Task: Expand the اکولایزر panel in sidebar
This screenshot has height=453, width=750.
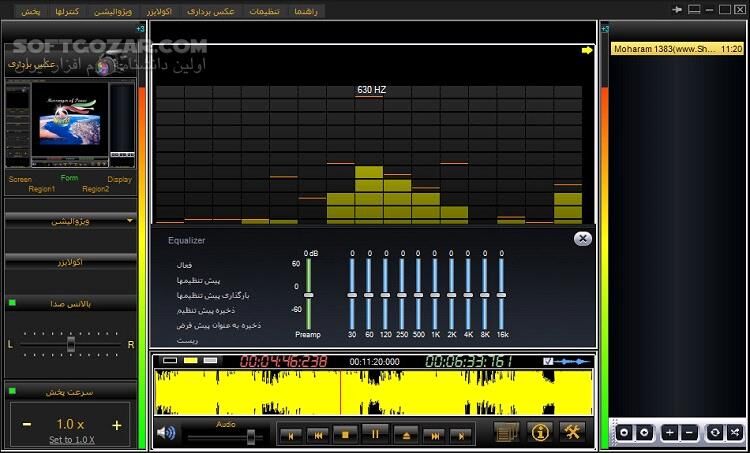Action: point(70,260)
